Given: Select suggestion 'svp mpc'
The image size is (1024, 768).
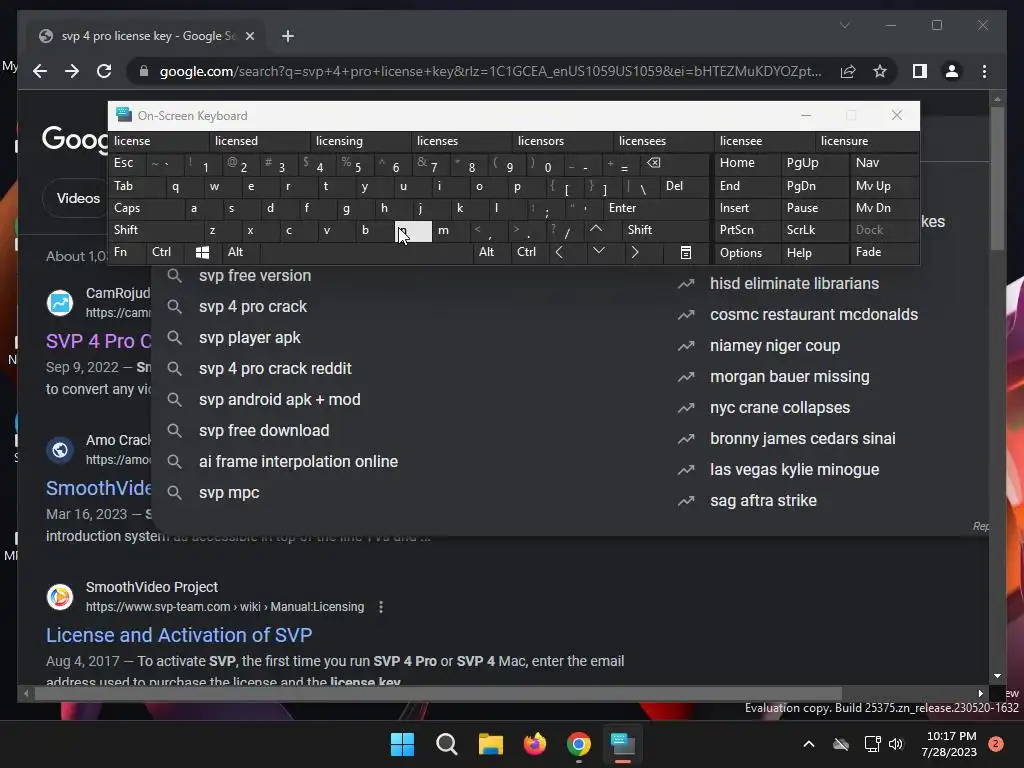Looking at the screenshot, I should (x=229, y=492).
